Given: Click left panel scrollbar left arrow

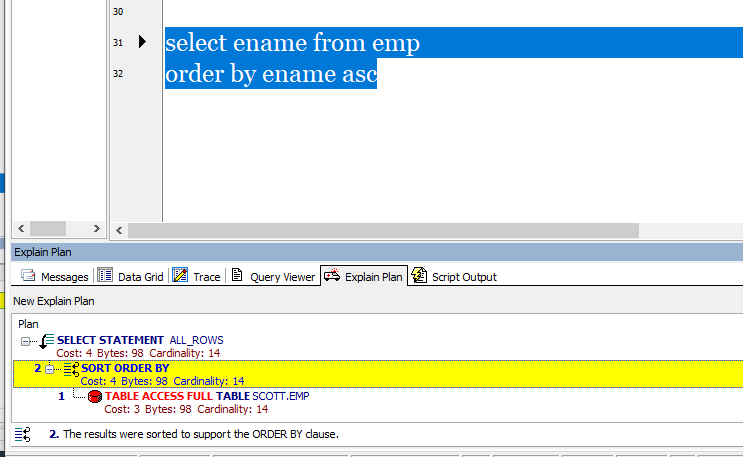Looking at the screenshot, I should click(x=21, y=228).
